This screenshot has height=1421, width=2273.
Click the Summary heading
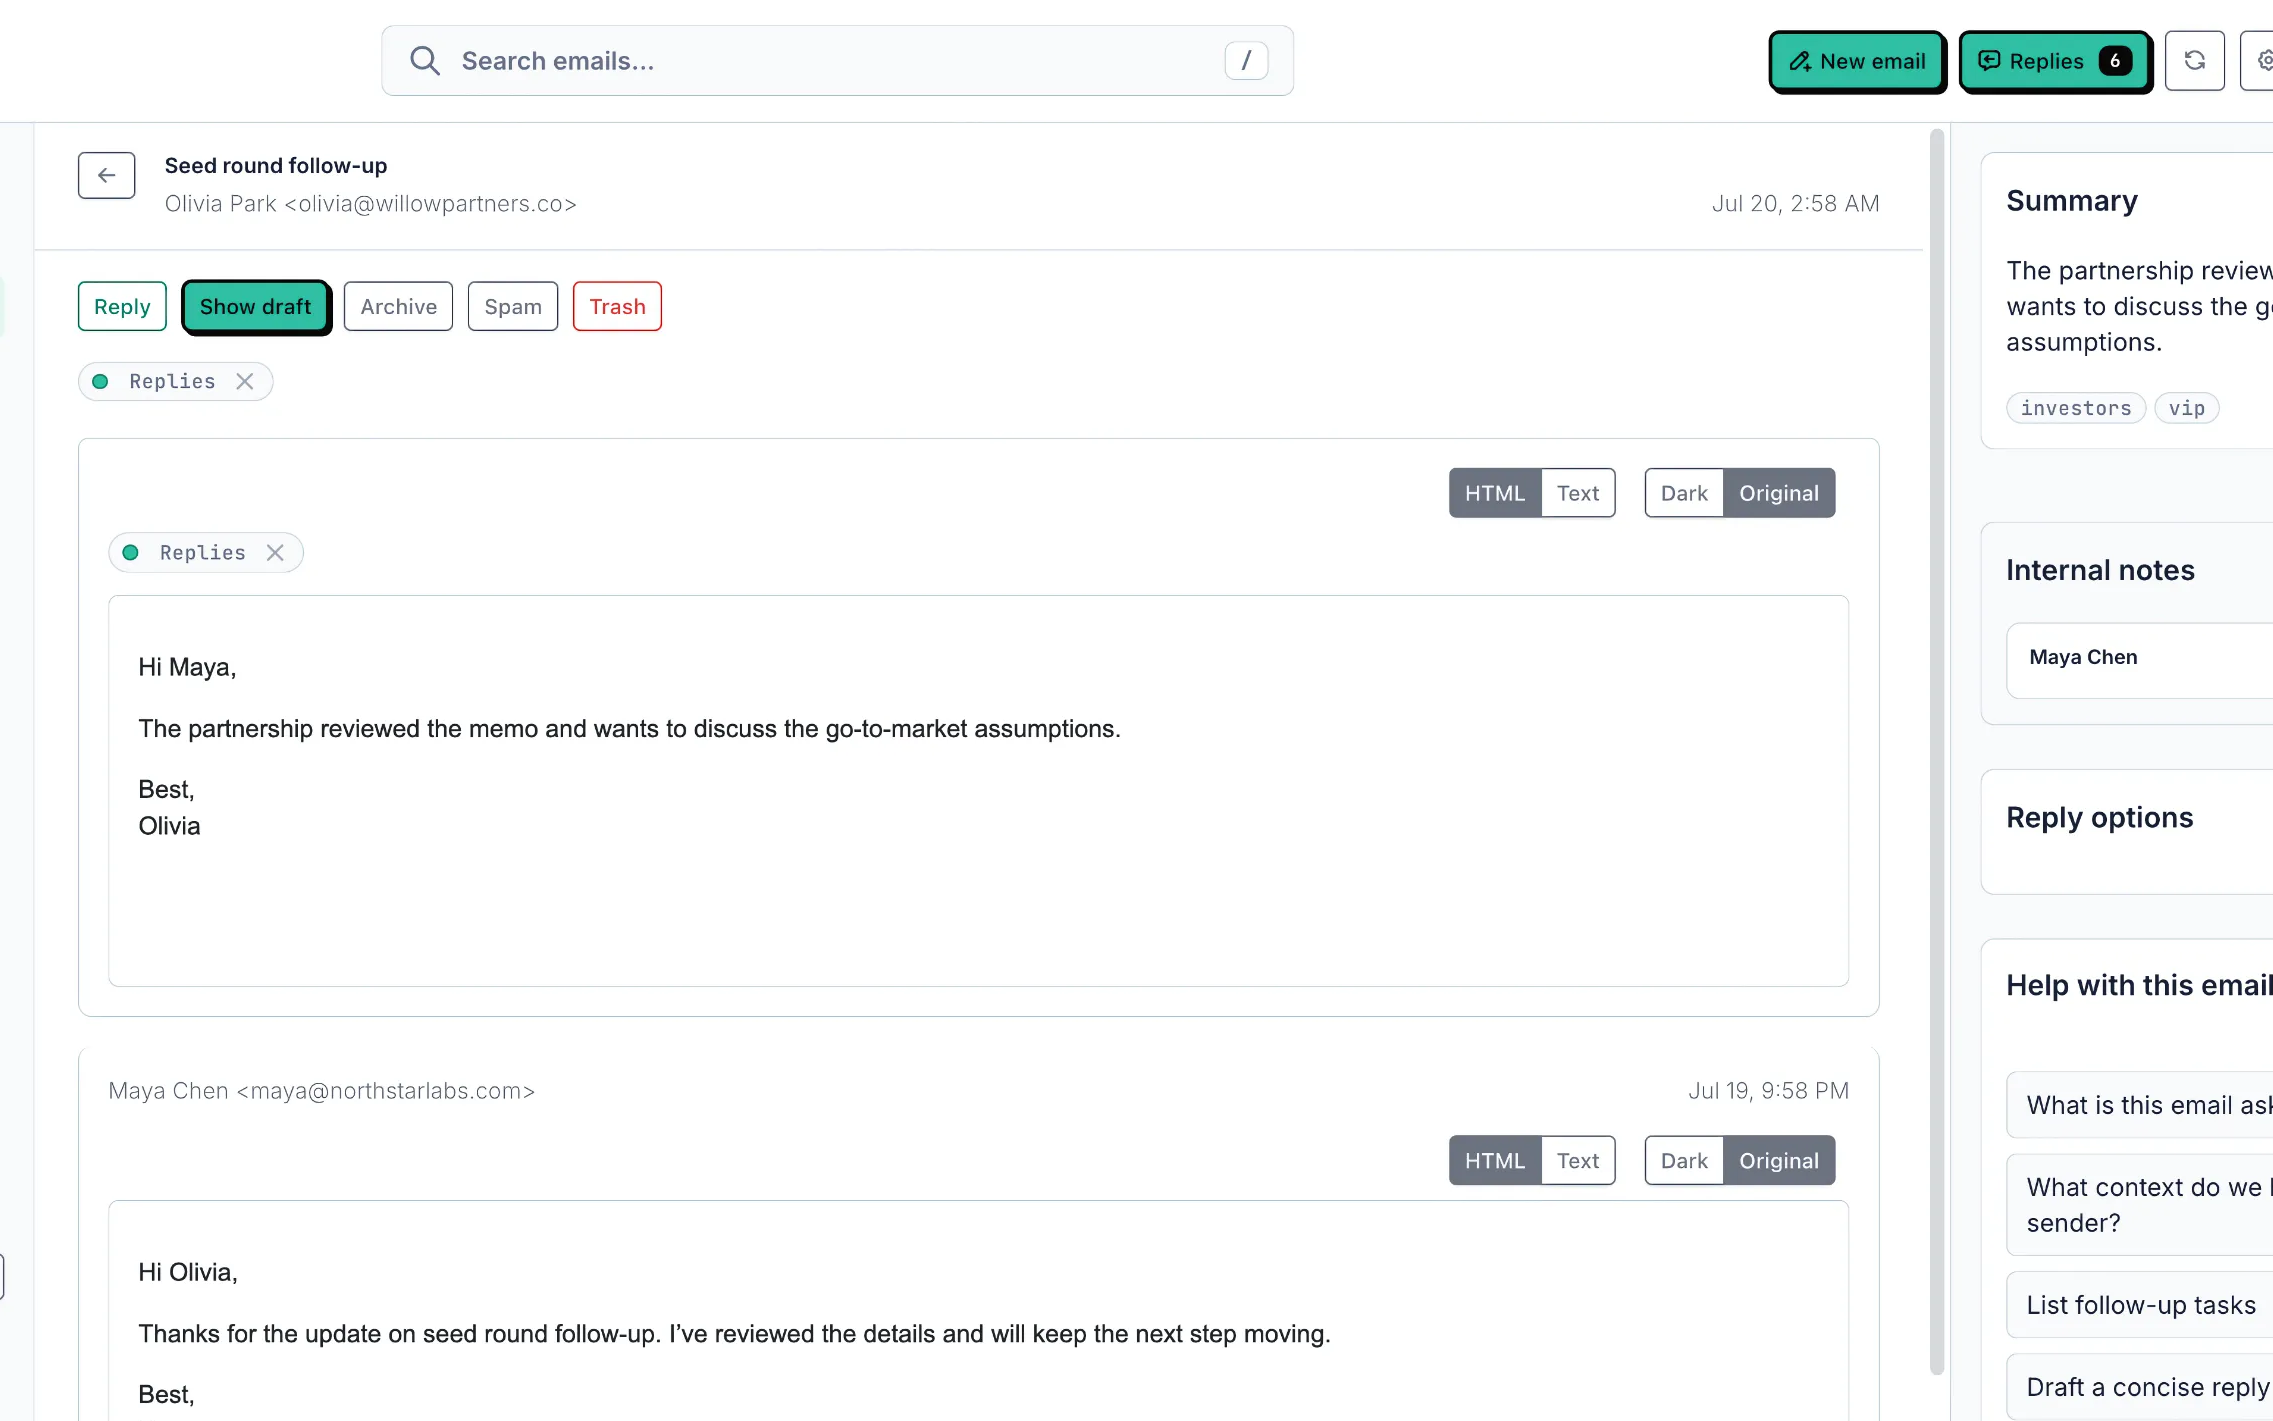pos(2072,201)
